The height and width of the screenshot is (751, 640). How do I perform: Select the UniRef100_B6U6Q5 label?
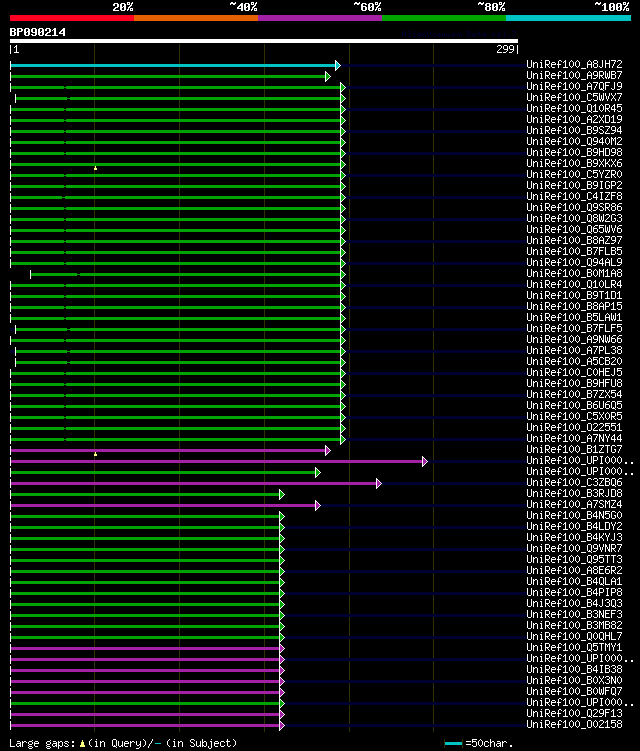coord(574,406)
